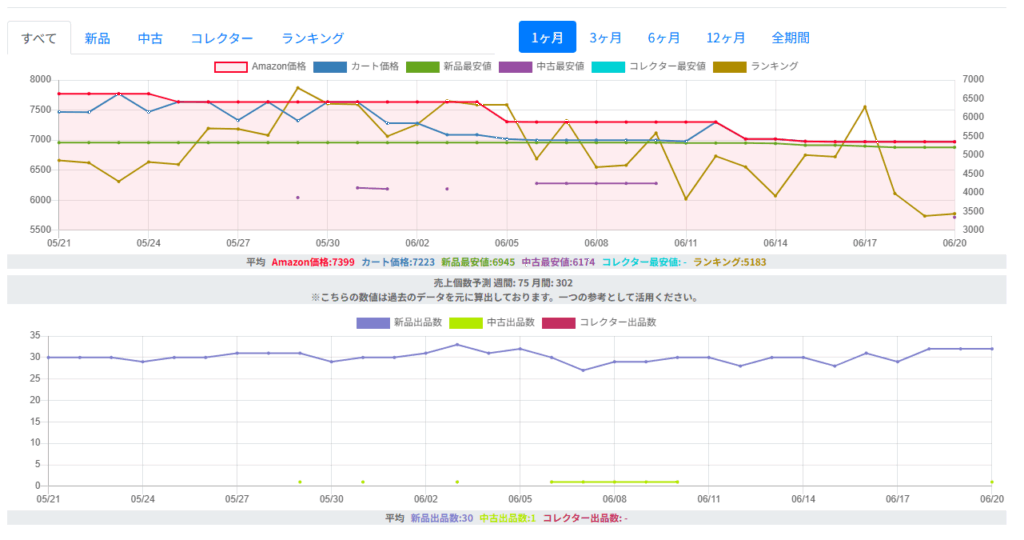Show the 3ヶ月 period
The height and width of the screenshot is (540, 1024).
point(605,37)
